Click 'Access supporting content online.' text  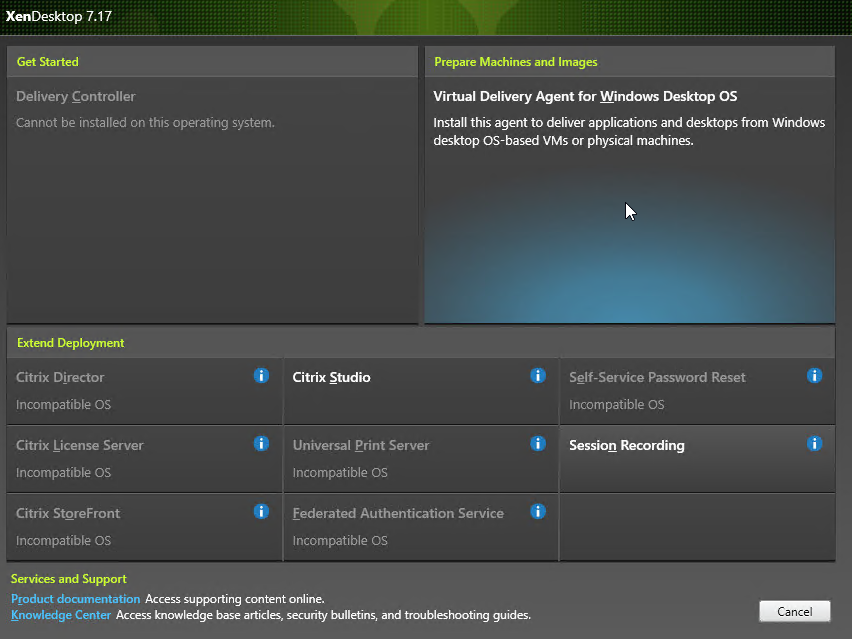point(235,599)
